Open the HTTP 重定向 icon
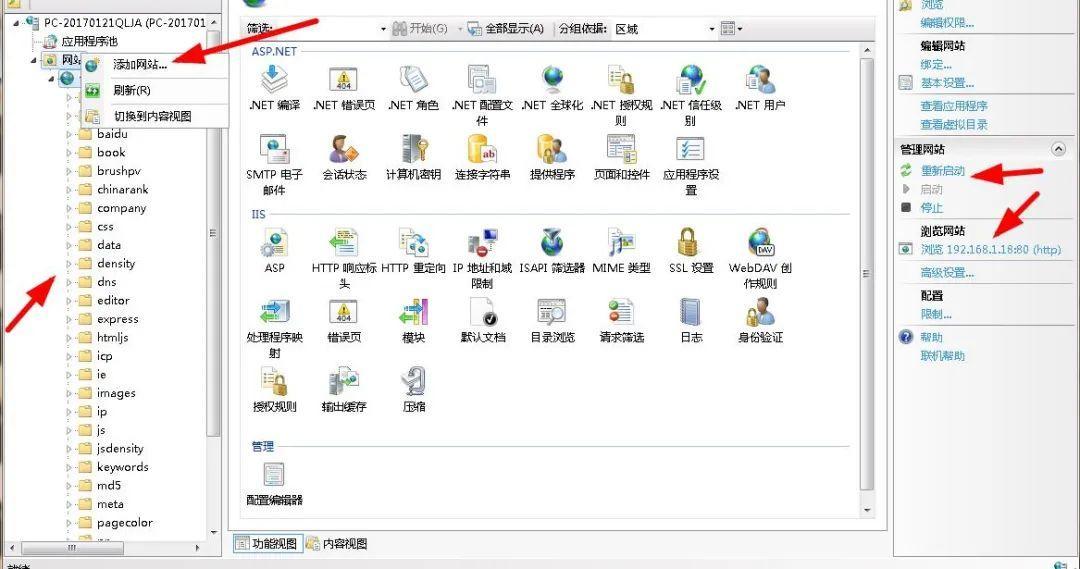The height and width of the screenshot is (569, 1080). coord(413,242)
